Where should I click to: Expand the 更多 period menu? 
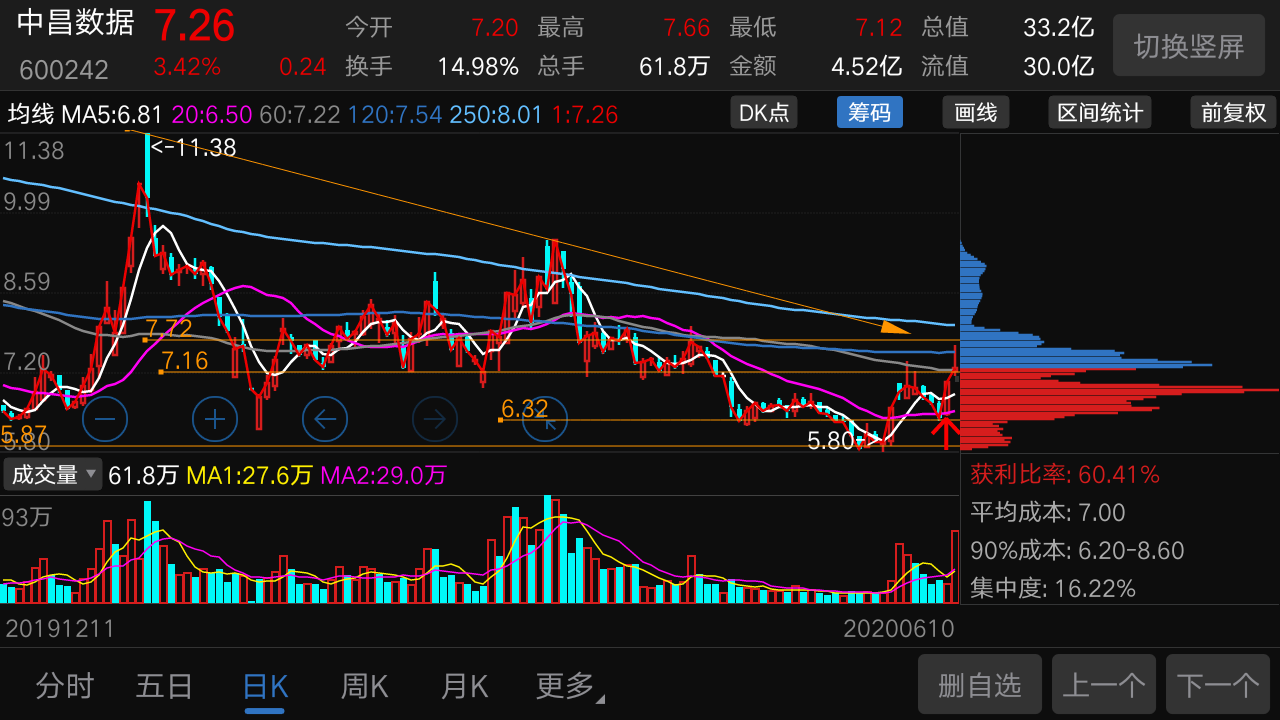point(570,686)
